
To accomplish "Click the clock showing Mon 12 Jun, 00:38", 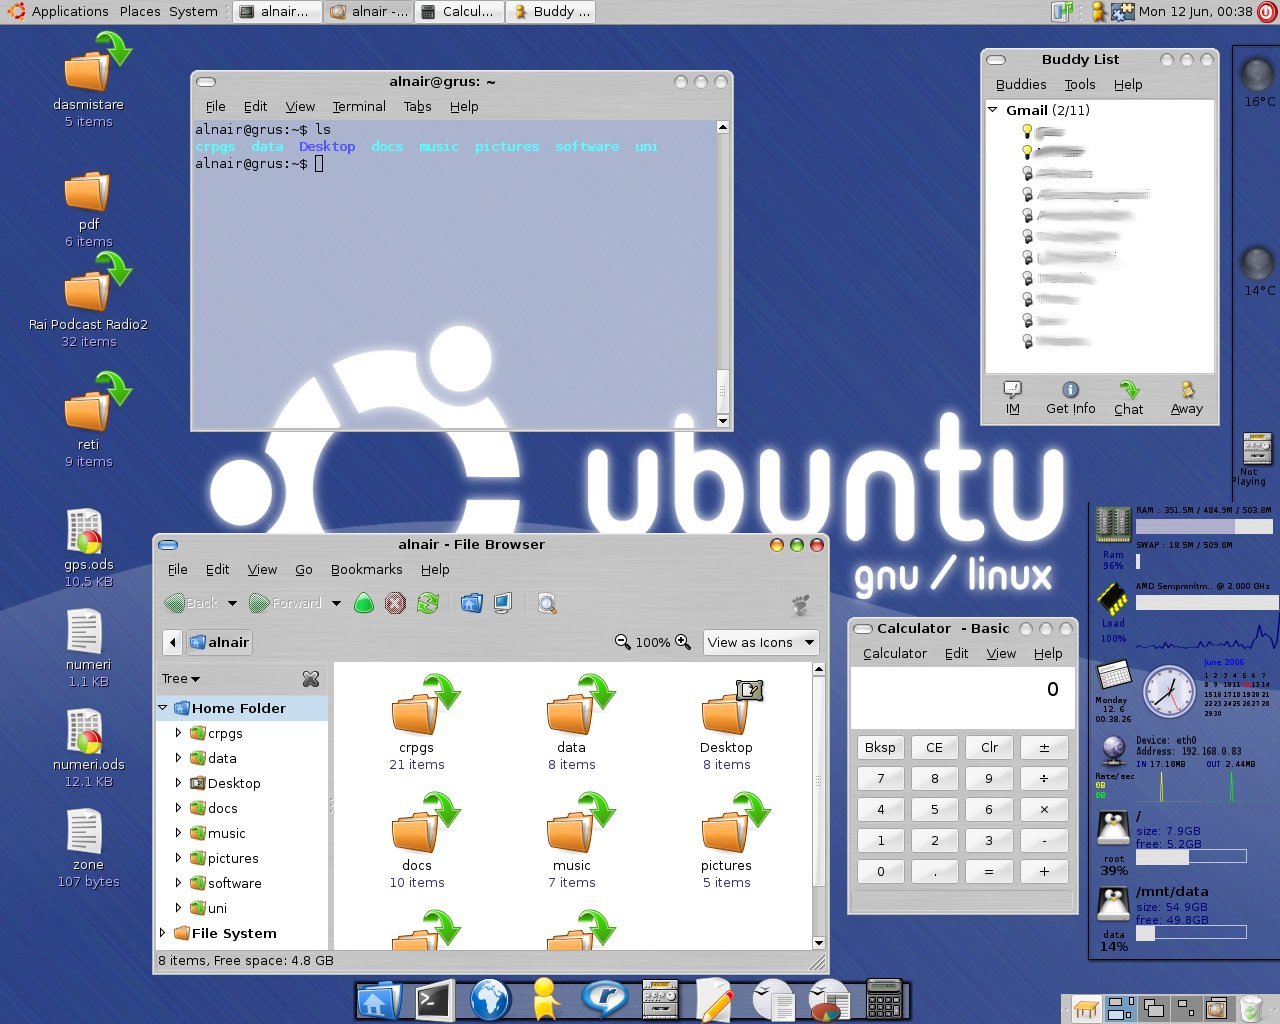I will click(x=1195, y=11).
